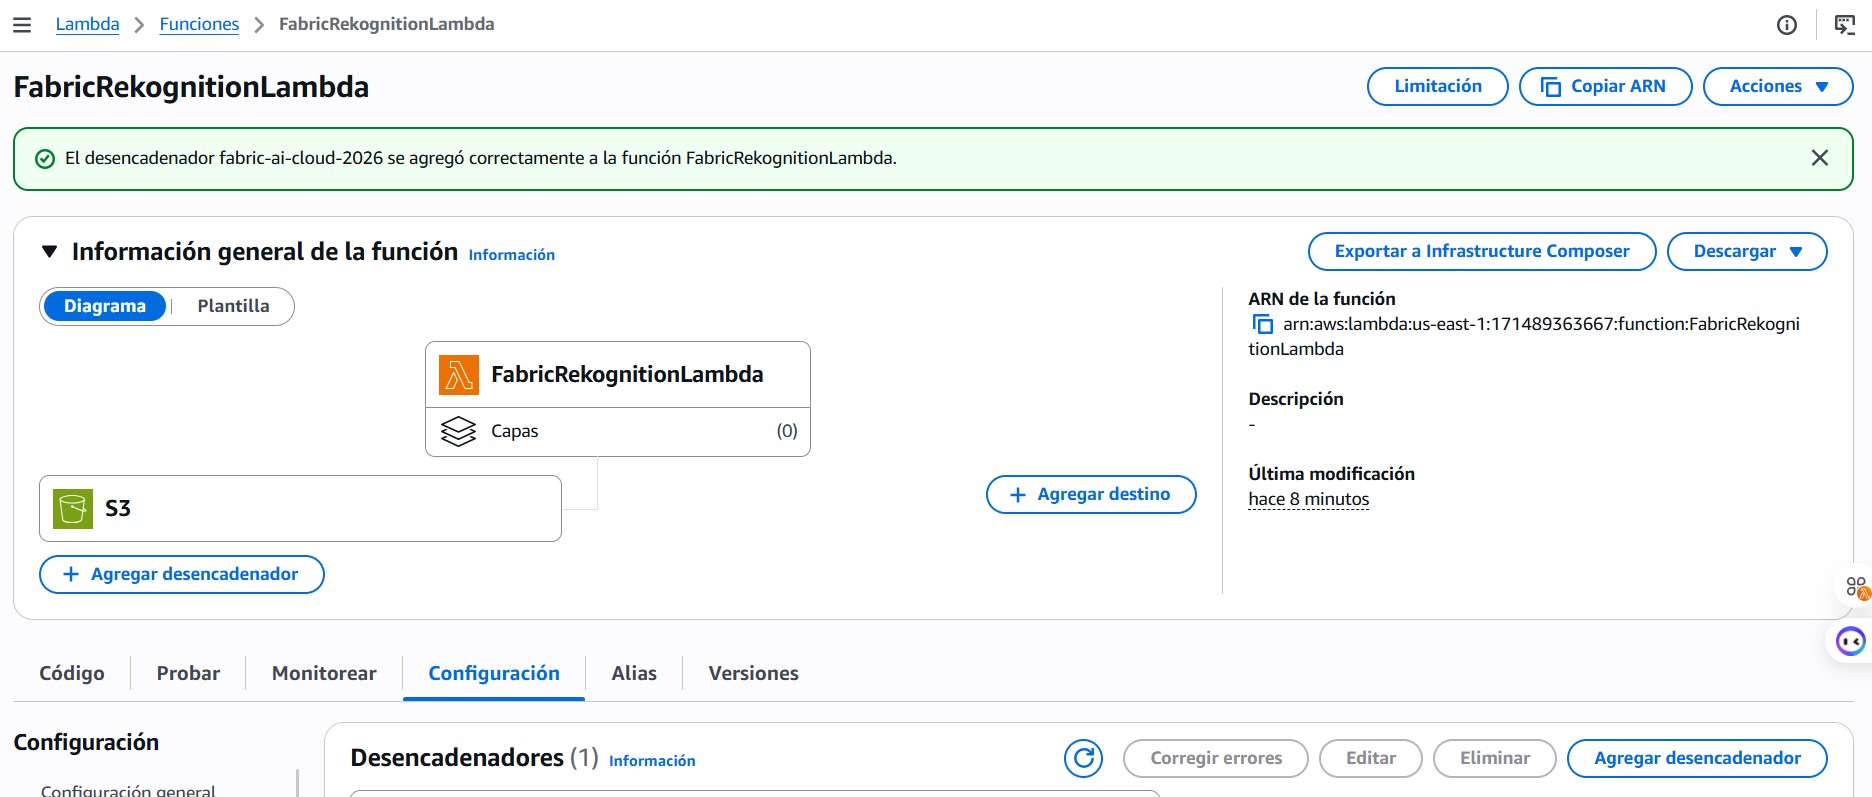Click the Copiar ARN button

coord(1605,86)
